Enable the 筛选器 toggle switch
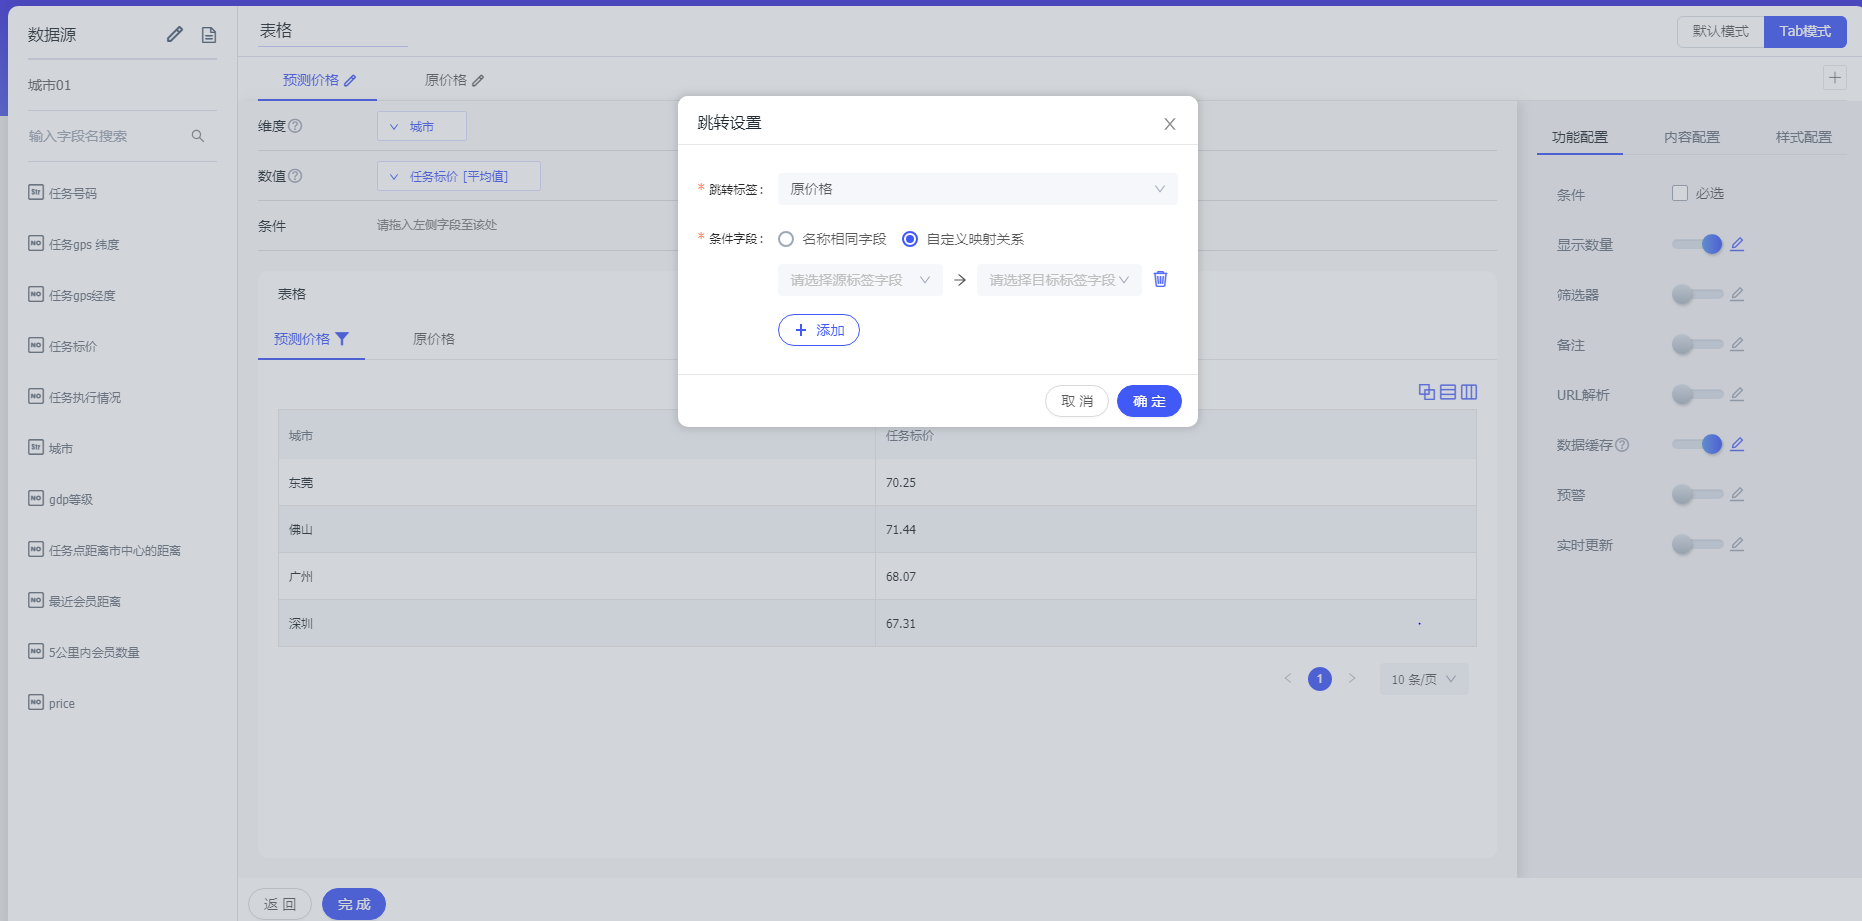 1697,294
